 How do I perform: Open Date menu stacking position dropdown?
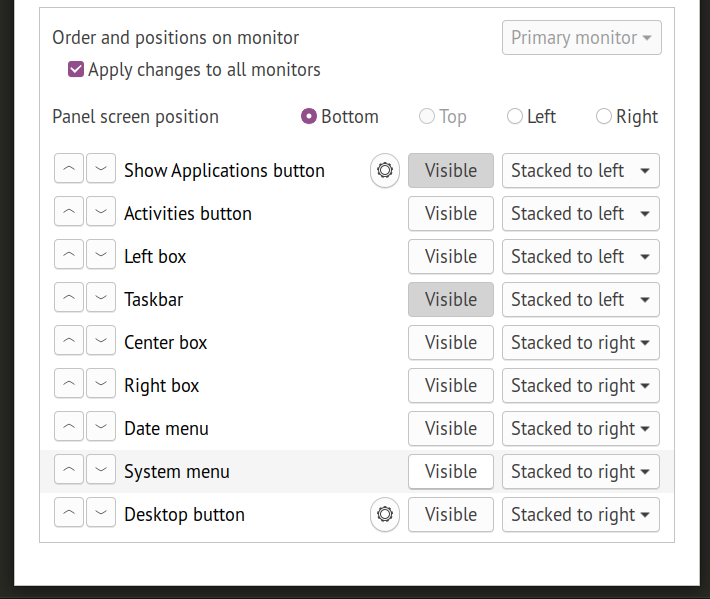pos(580,428)
